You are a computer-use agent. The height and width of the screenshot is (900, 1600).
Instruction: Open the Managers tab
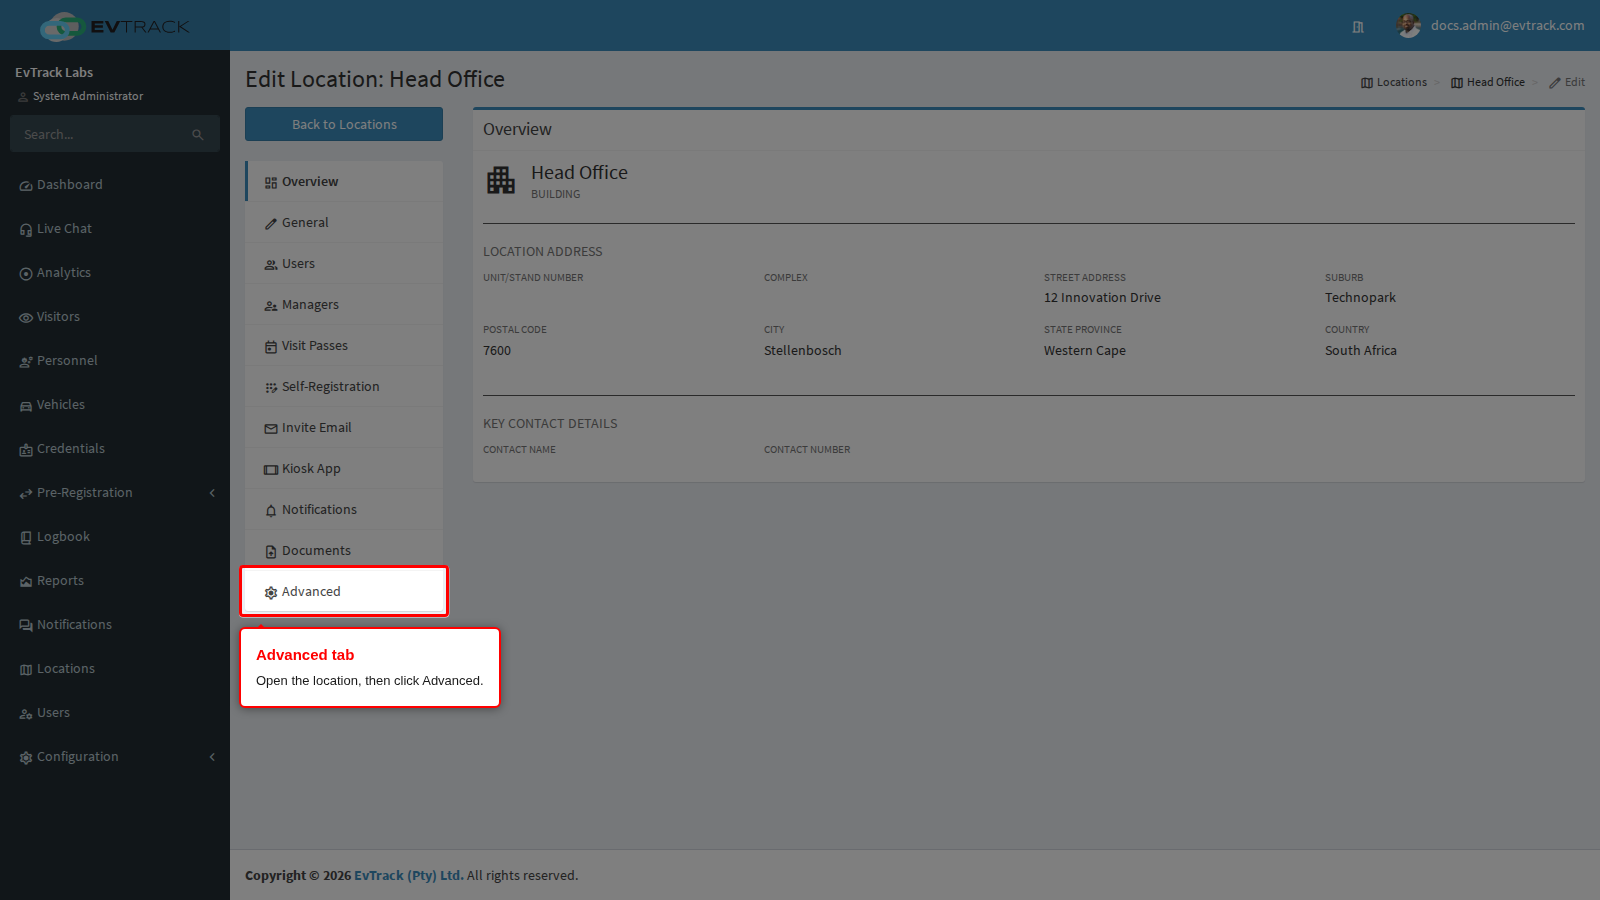(344, 305)
